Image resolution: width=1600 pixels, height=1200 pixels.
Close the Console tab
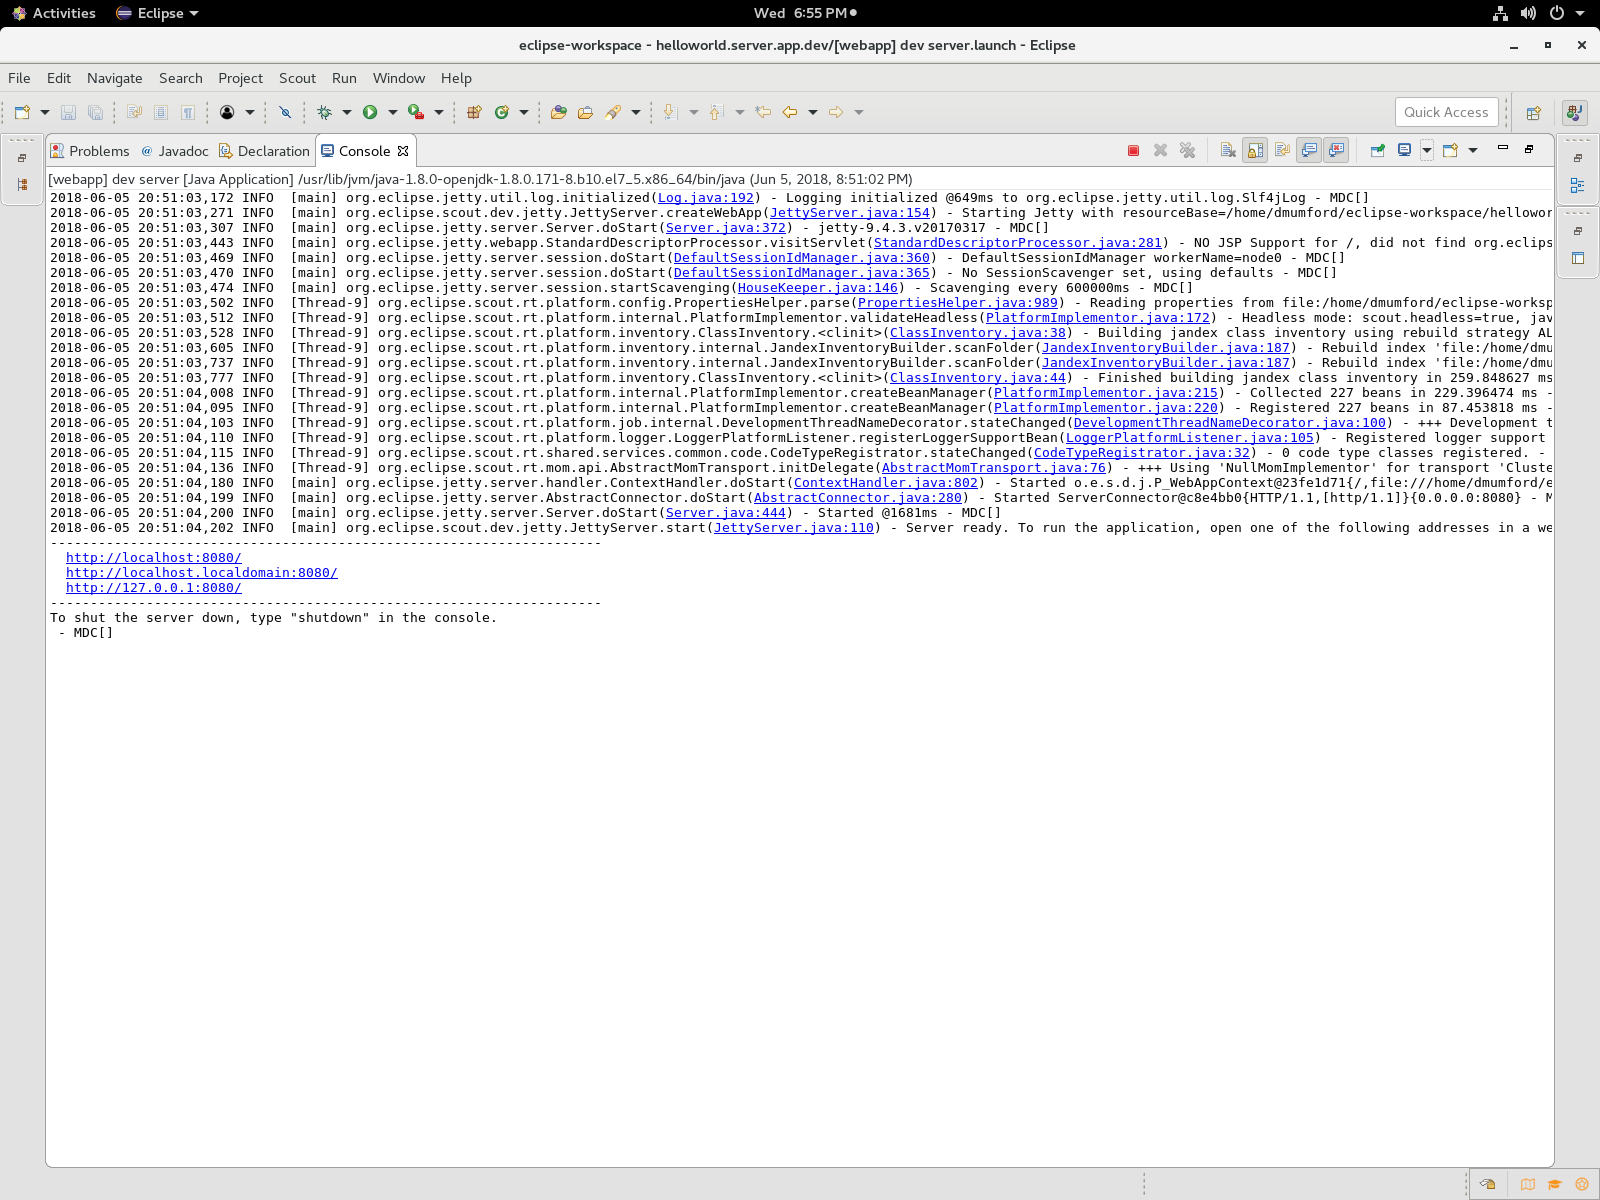403,151
